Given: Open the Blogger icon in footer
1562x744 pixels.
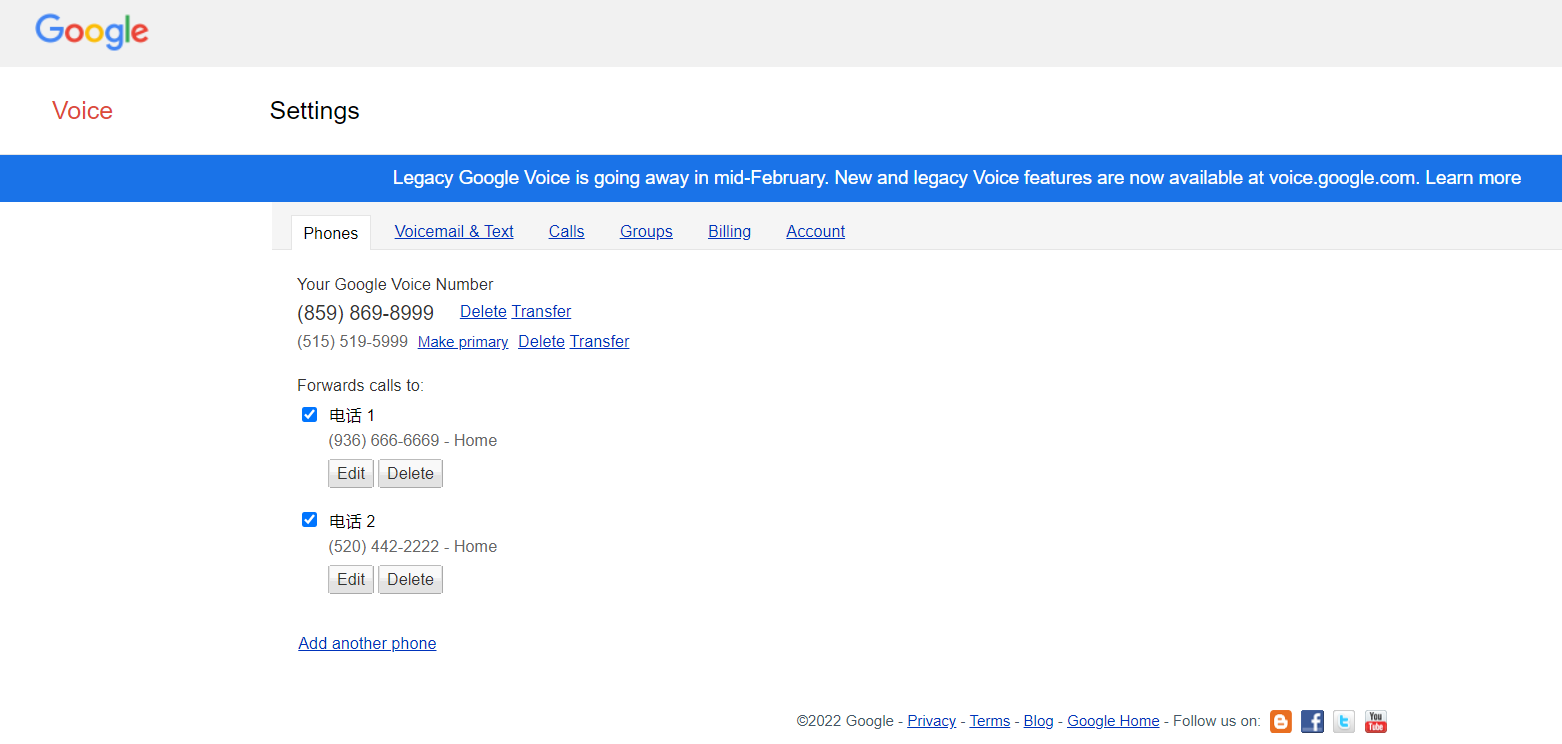Looking at the screenshot, I should (1281, 721).
